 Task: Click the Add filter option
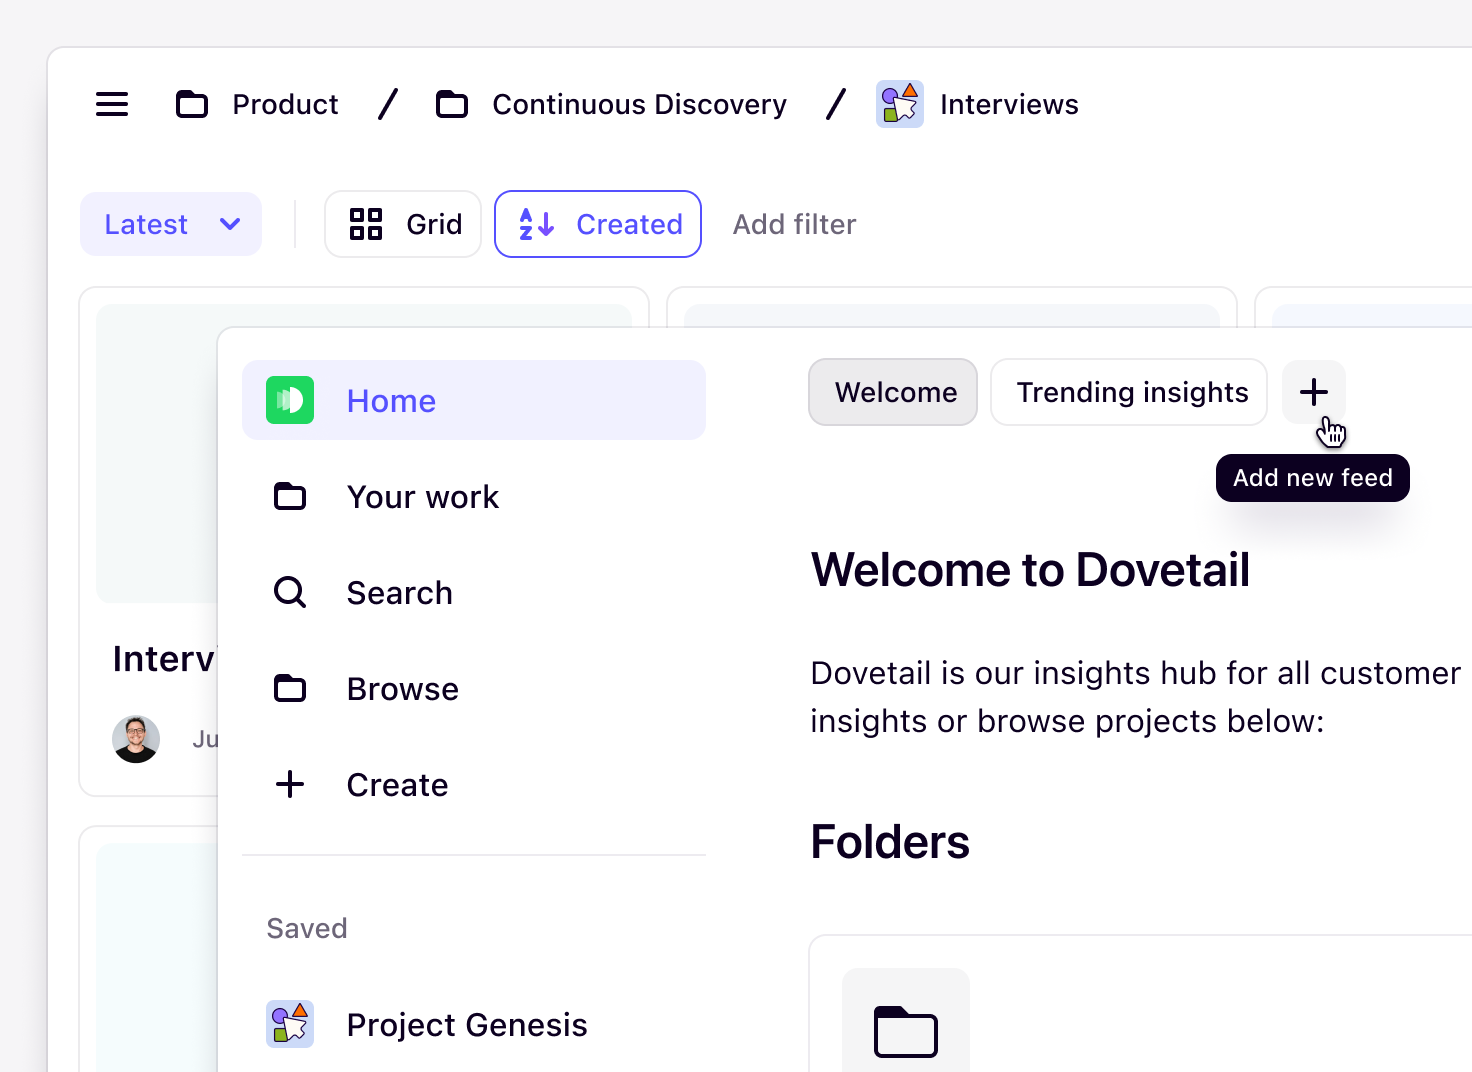click(x=794, y=224)
